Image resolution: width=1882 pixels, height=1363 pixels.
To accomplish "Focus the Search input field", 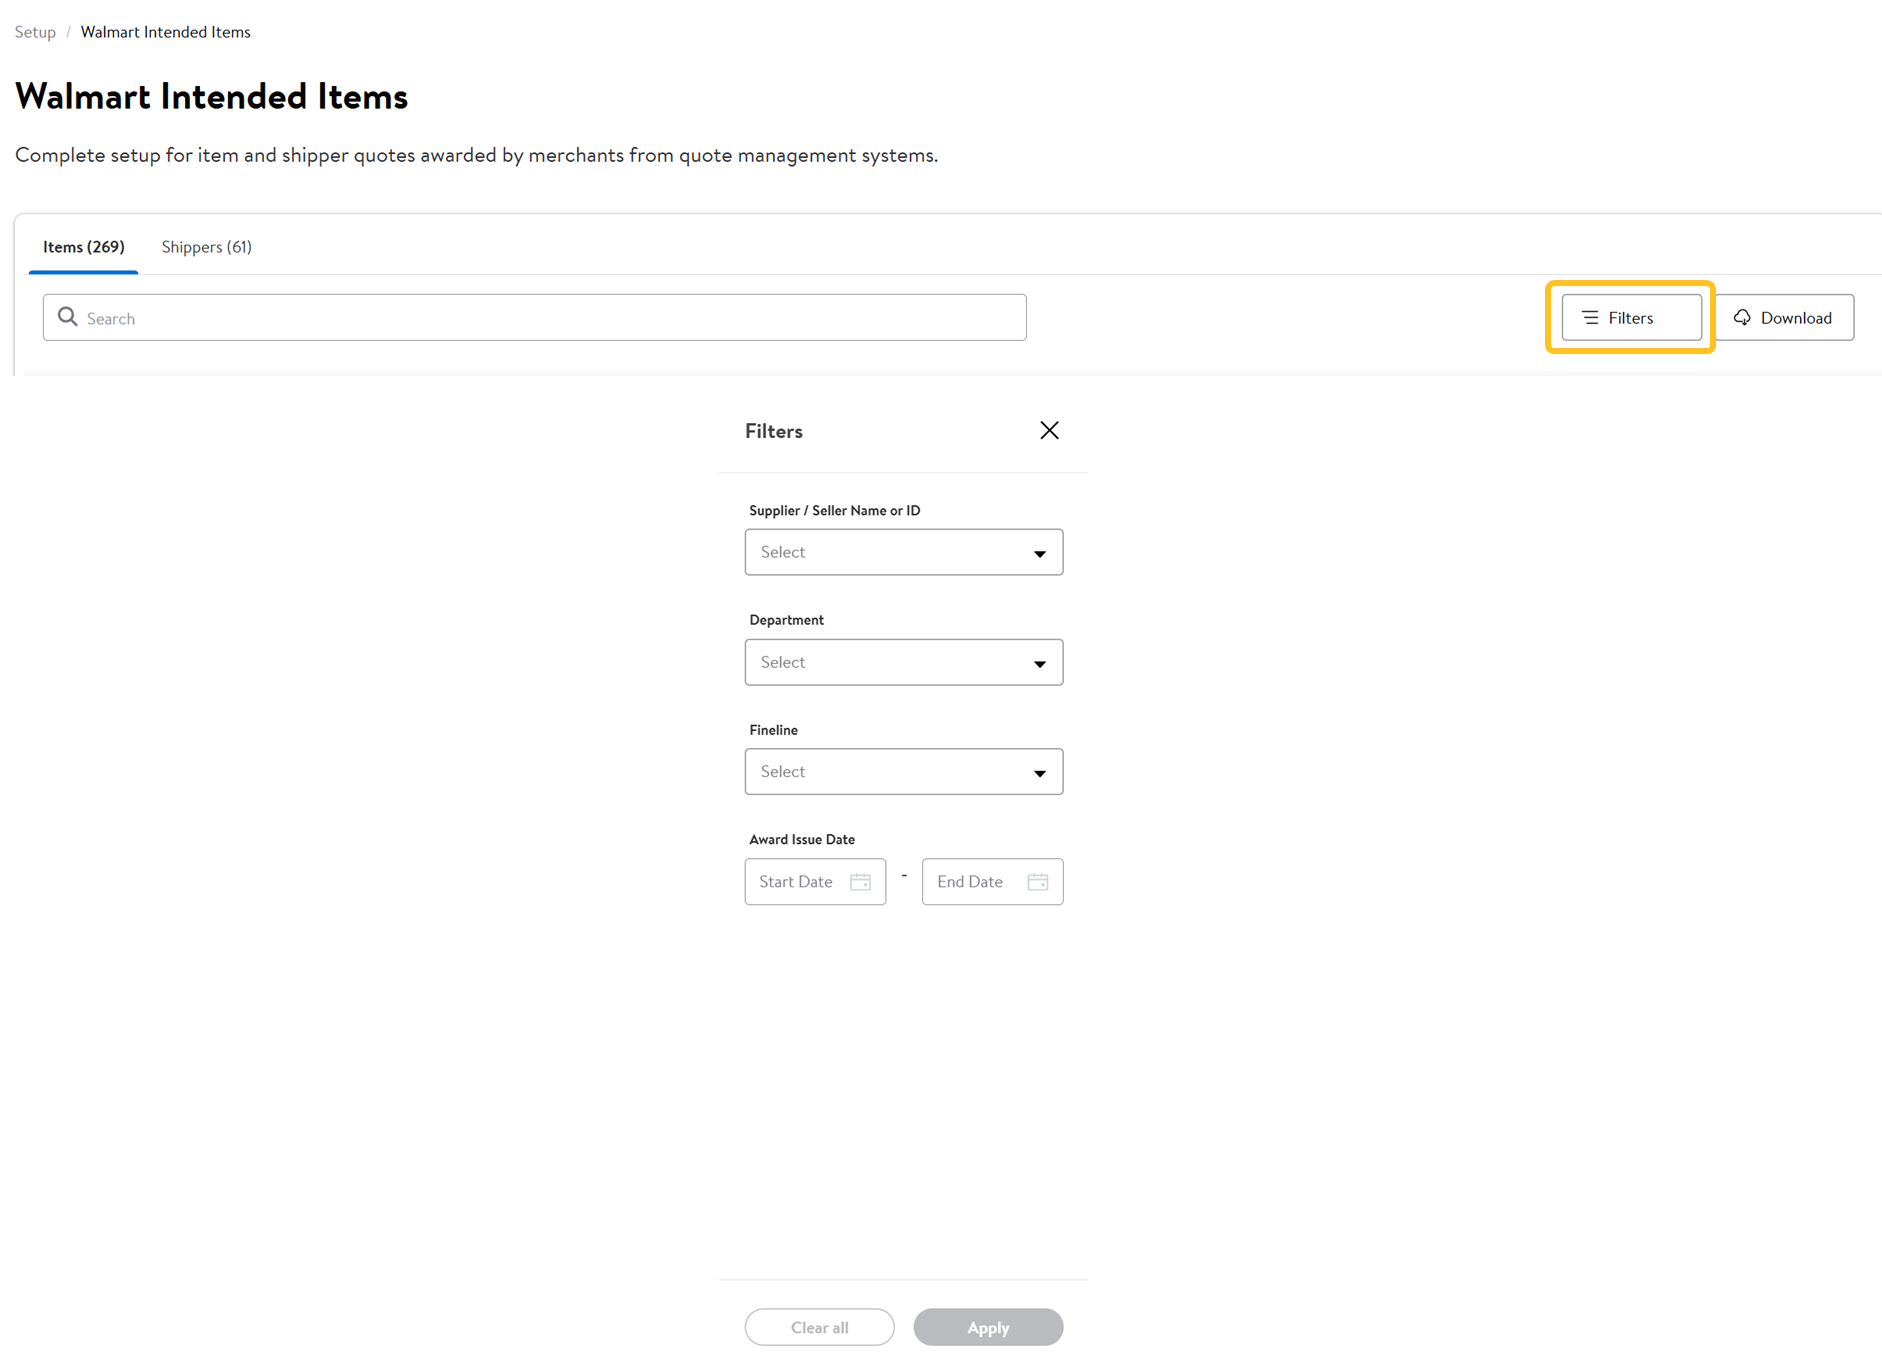I will click(x=535, y=317).
